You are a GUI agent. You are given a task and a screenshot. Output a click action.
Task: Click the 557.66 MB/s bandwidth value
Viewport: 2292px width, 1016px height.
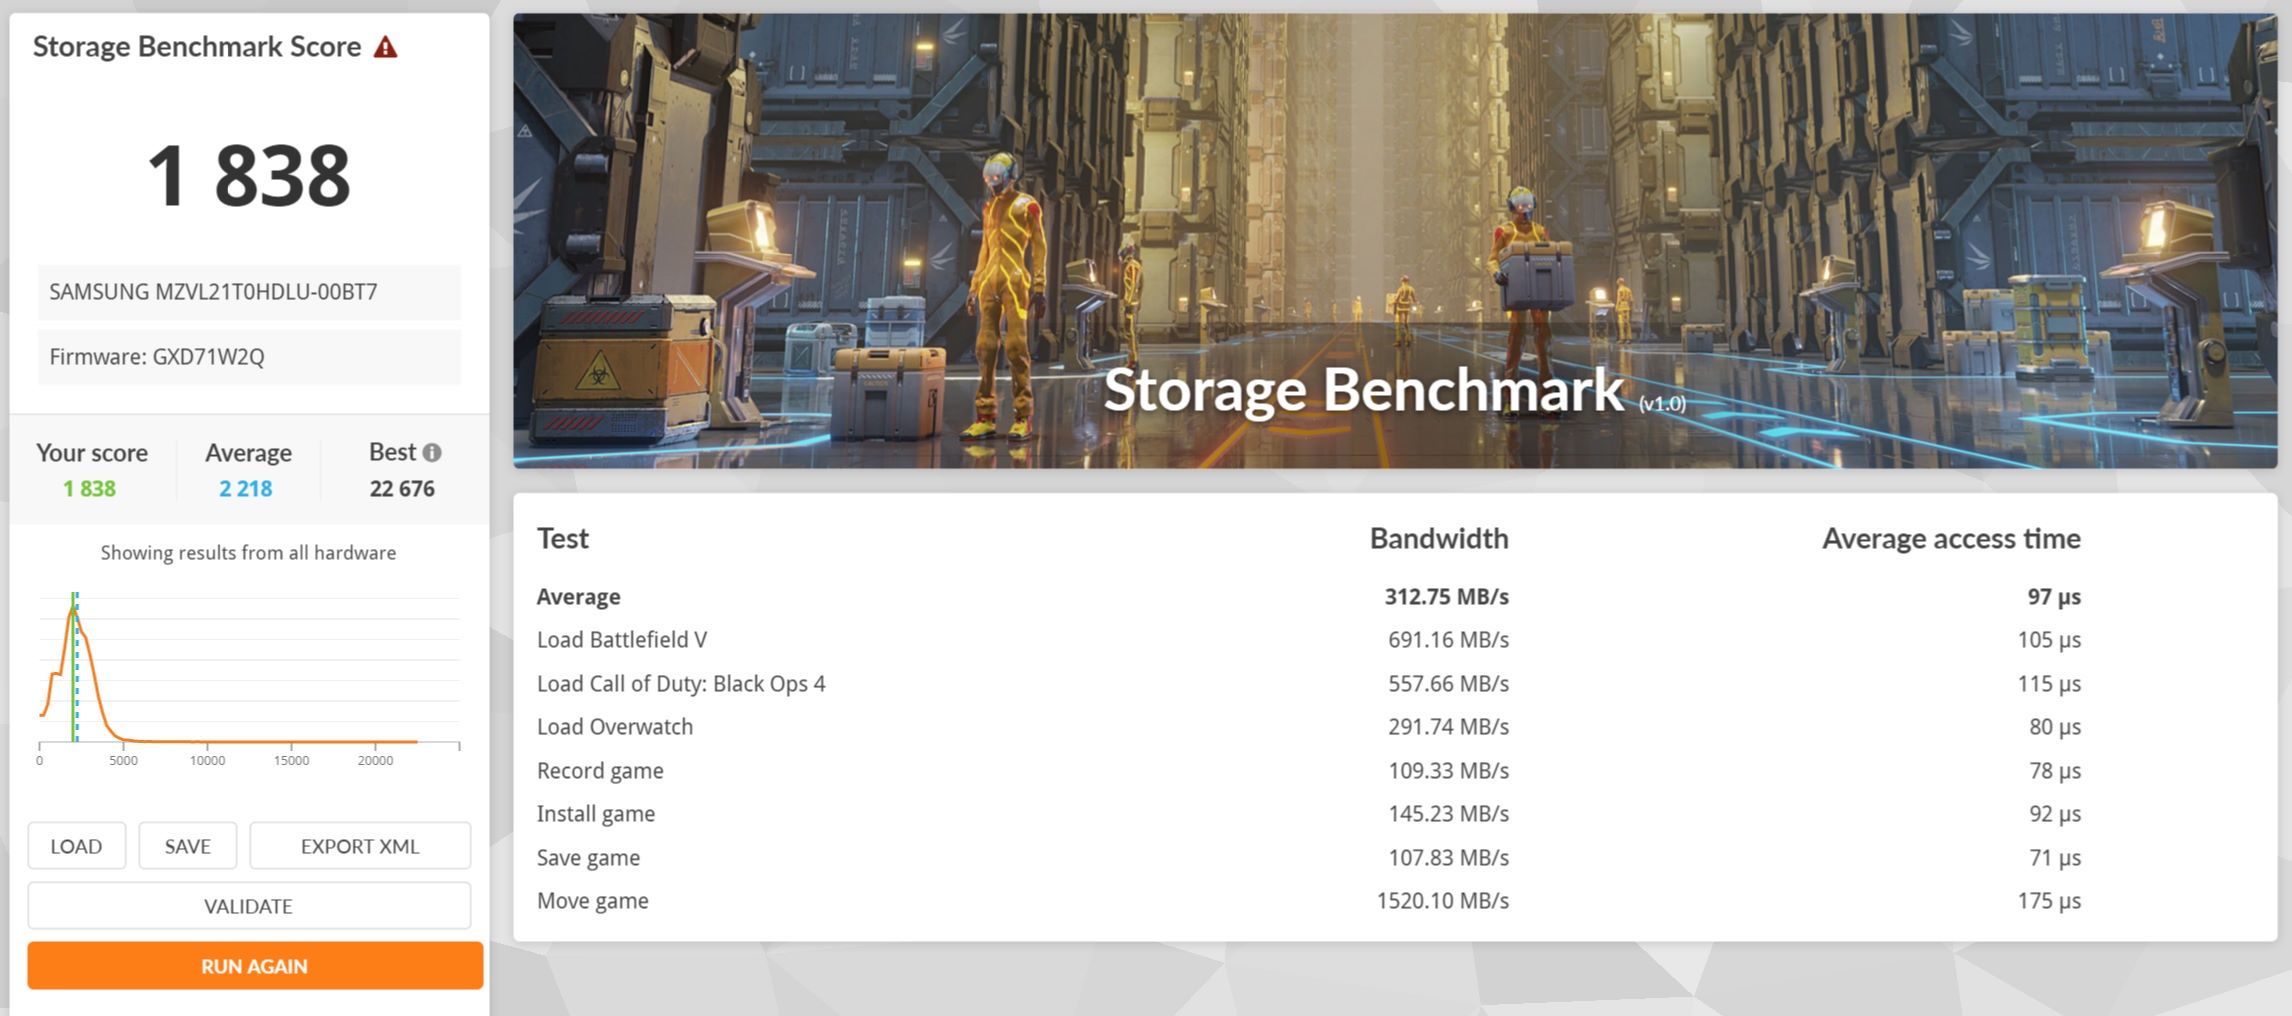[1448, 684]
